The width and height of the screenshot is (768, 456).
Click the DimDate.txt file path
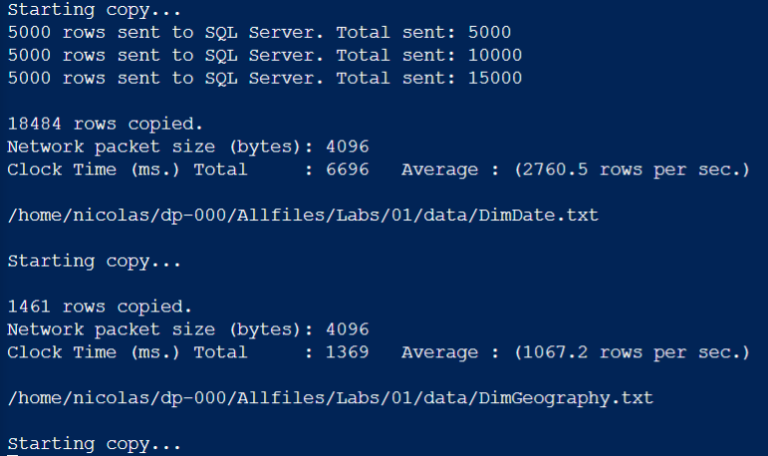point(302,215)
